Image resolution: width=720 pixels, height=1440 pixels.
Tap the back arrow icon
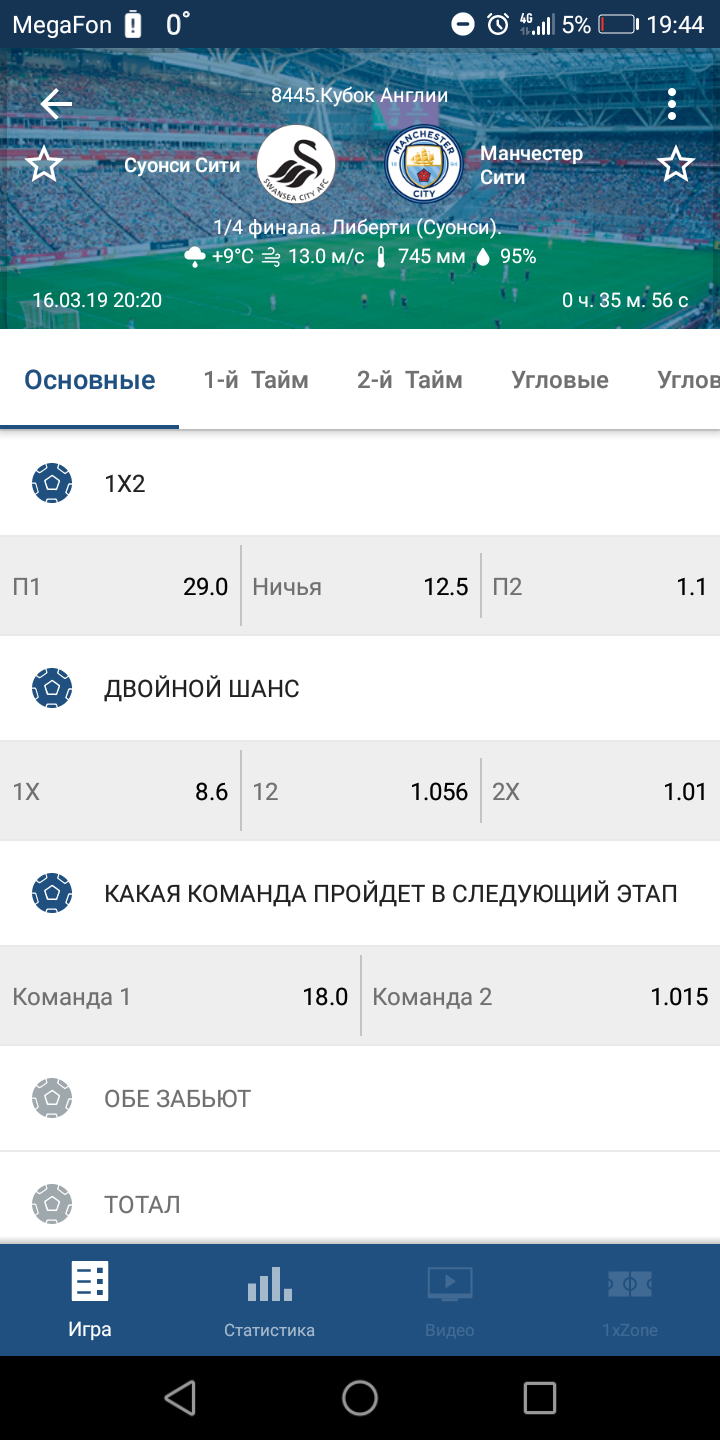[56, 103]
